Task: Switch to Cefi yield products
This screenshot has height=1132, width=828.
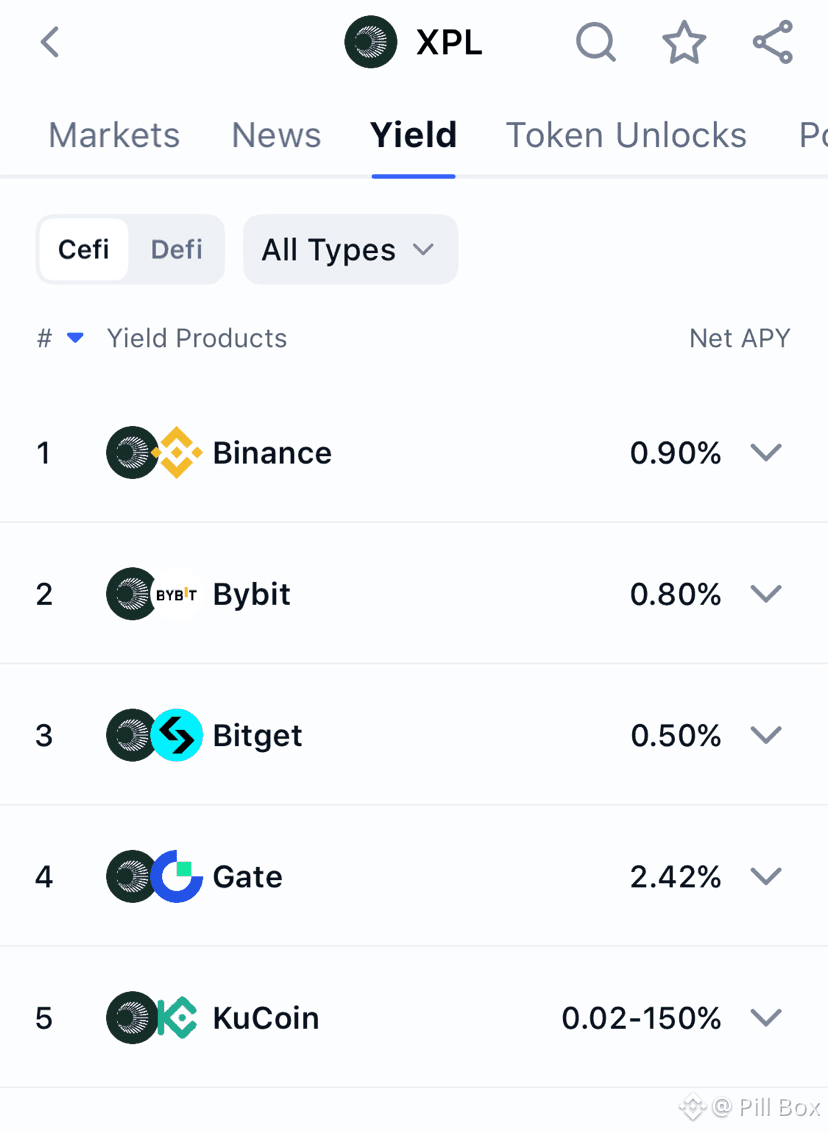Action: [x=84, y=249]
